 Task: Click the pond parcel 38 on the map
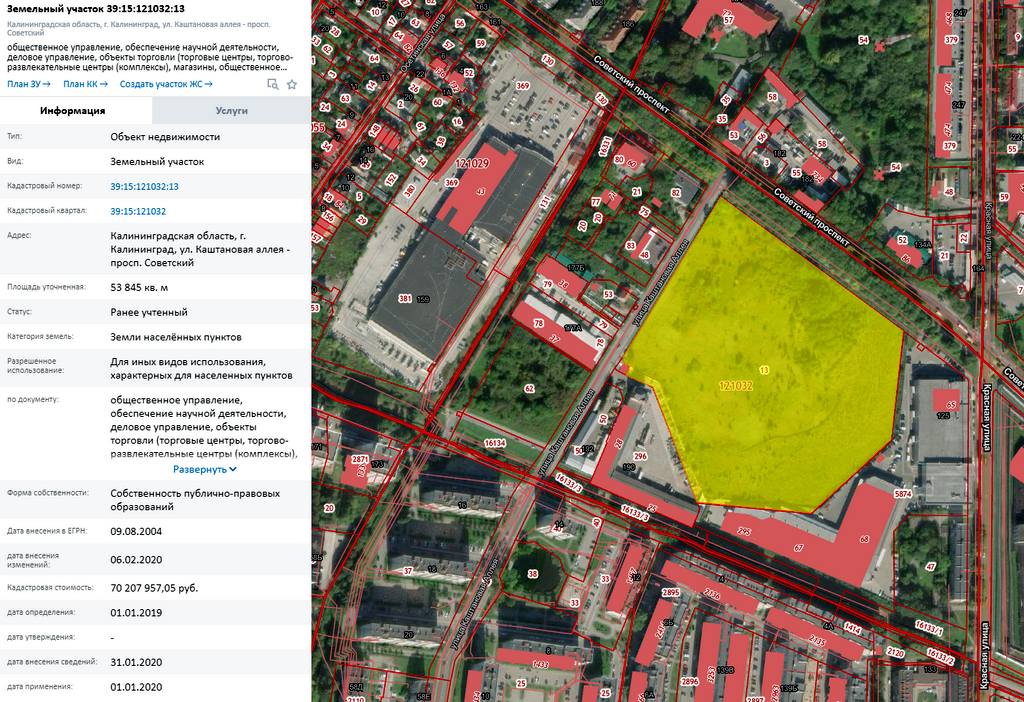531,573
